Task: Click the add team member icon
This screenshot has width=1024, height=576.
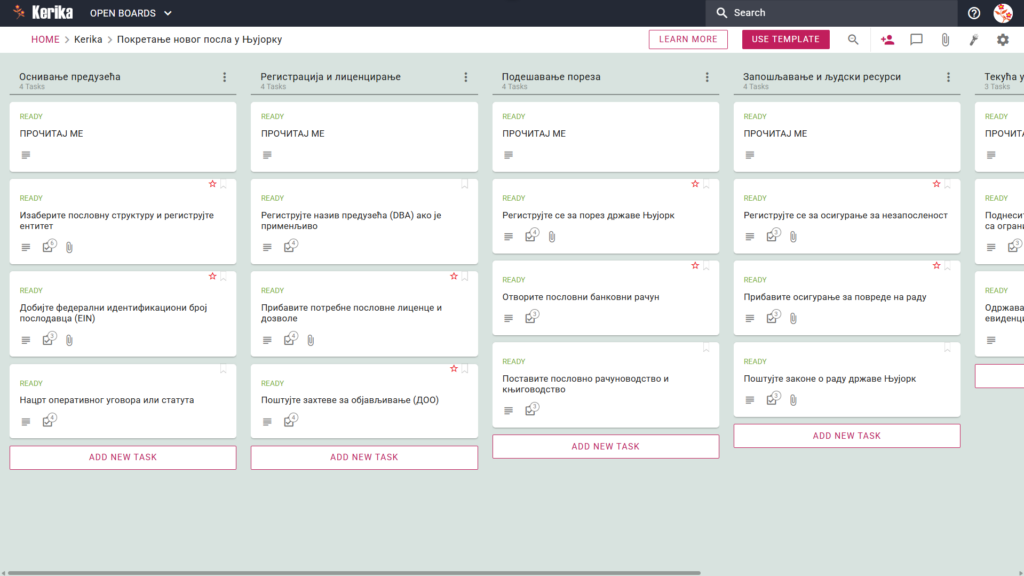Action: (x=887, y=39)
